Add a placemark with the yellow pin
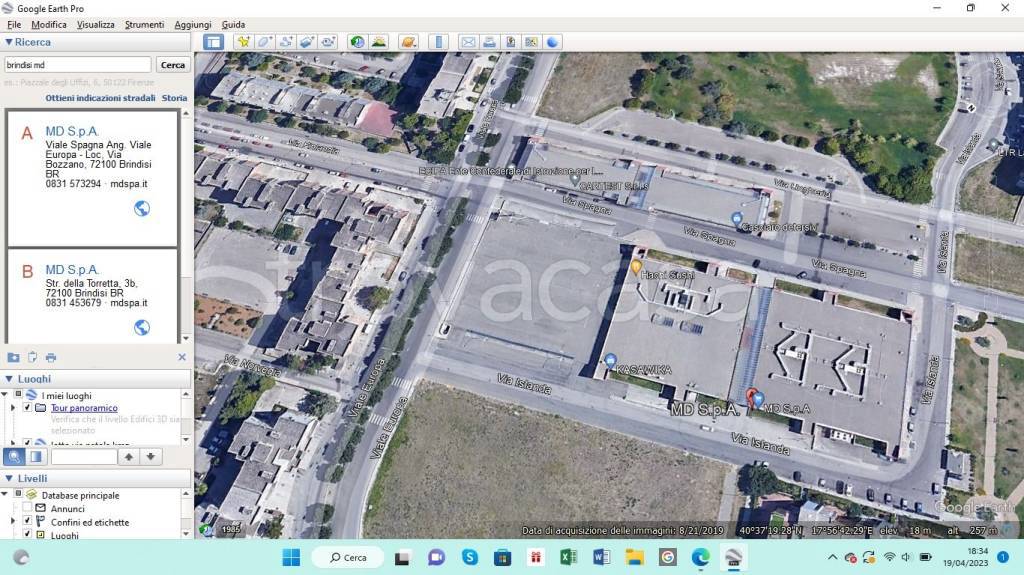Viewport: 1024px width, 575px height. tap(244, 42)
